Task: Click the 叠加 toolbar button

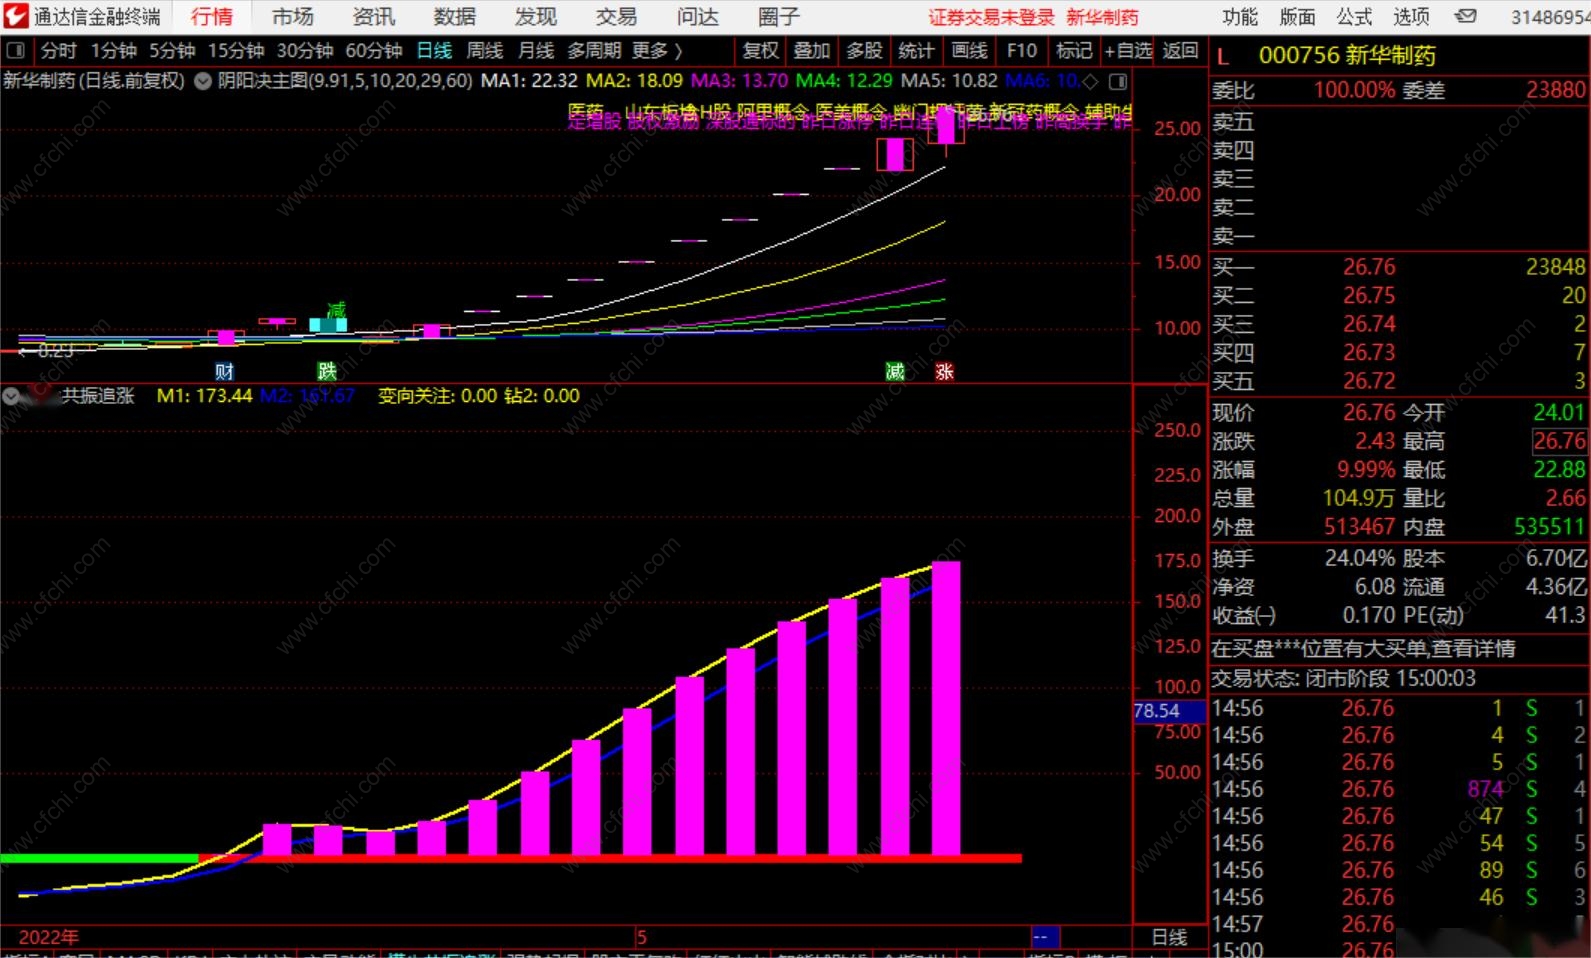Action: pos(812,51)
